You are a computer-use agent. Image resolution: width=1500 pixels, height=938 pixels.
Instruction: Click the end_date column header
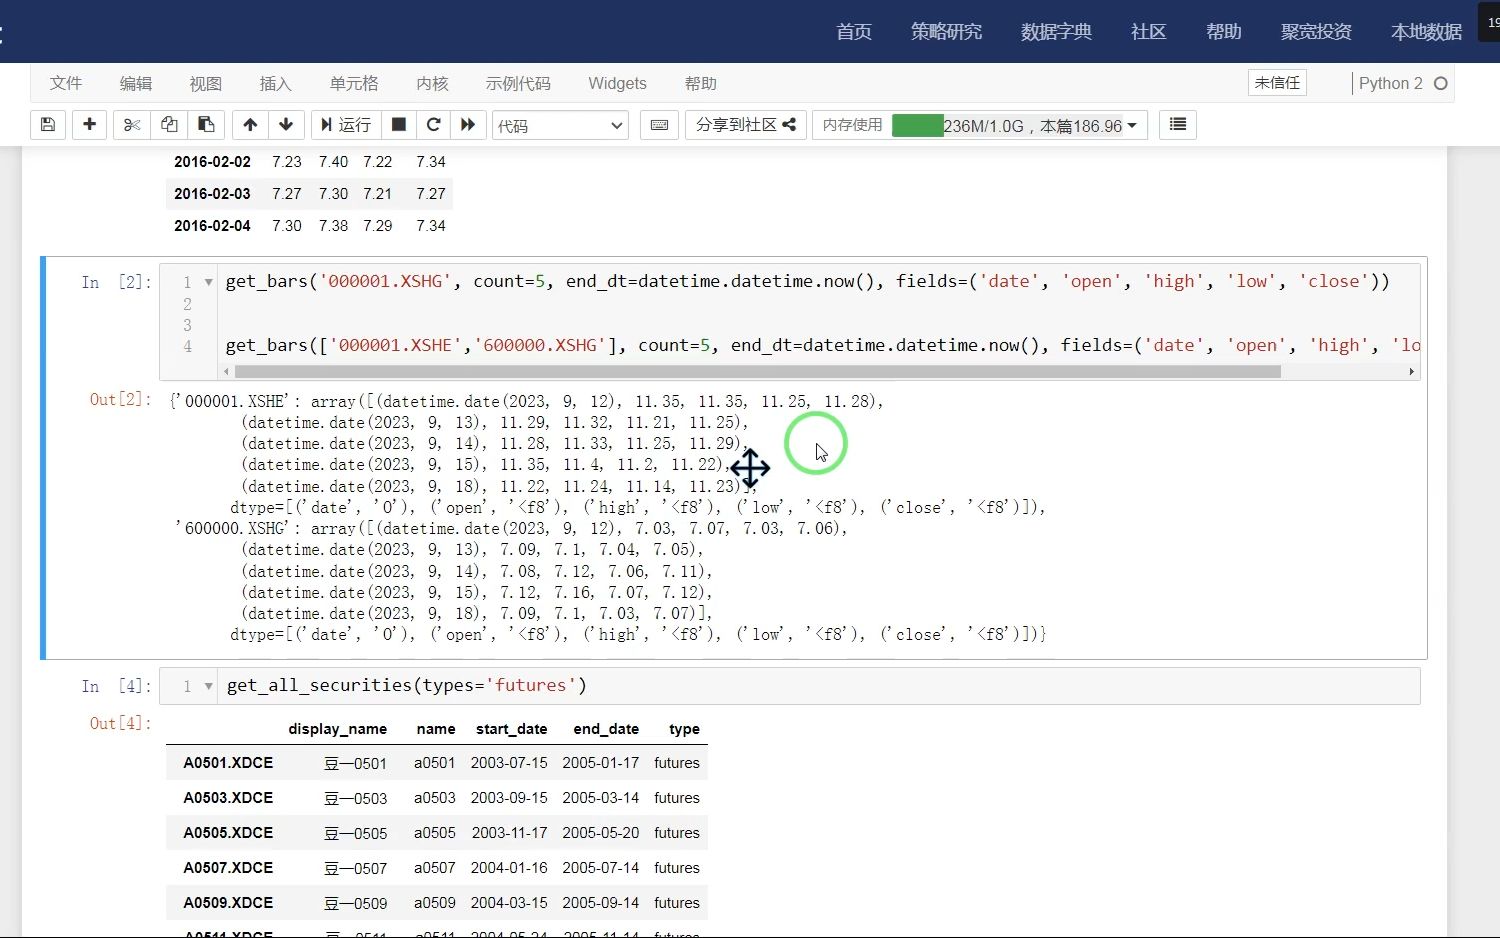[x=606, y=729]
